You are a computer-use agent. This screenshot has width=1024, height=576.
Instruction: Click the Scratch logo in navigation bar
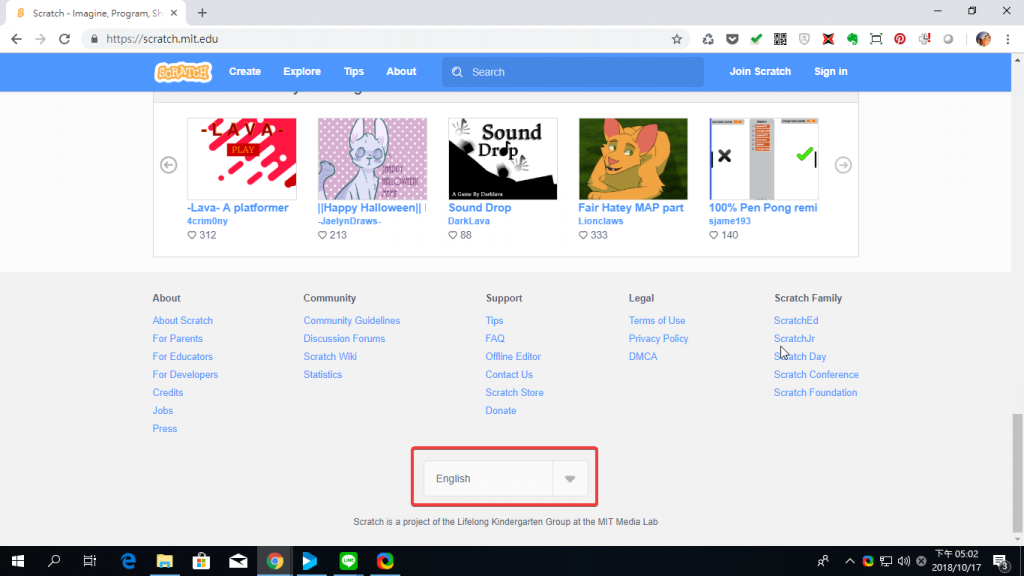183,72
